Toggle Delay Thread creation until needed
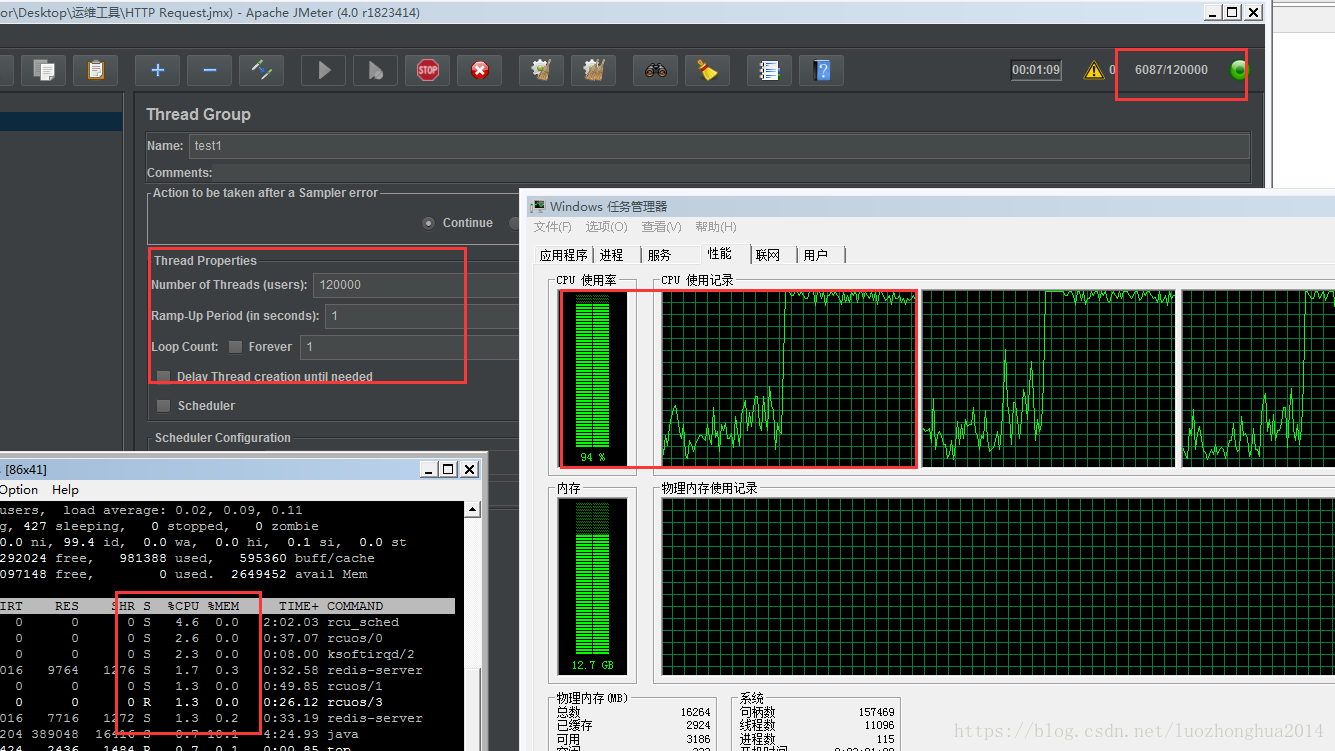The image size is (1335, 751). click(x=164, y=377)
